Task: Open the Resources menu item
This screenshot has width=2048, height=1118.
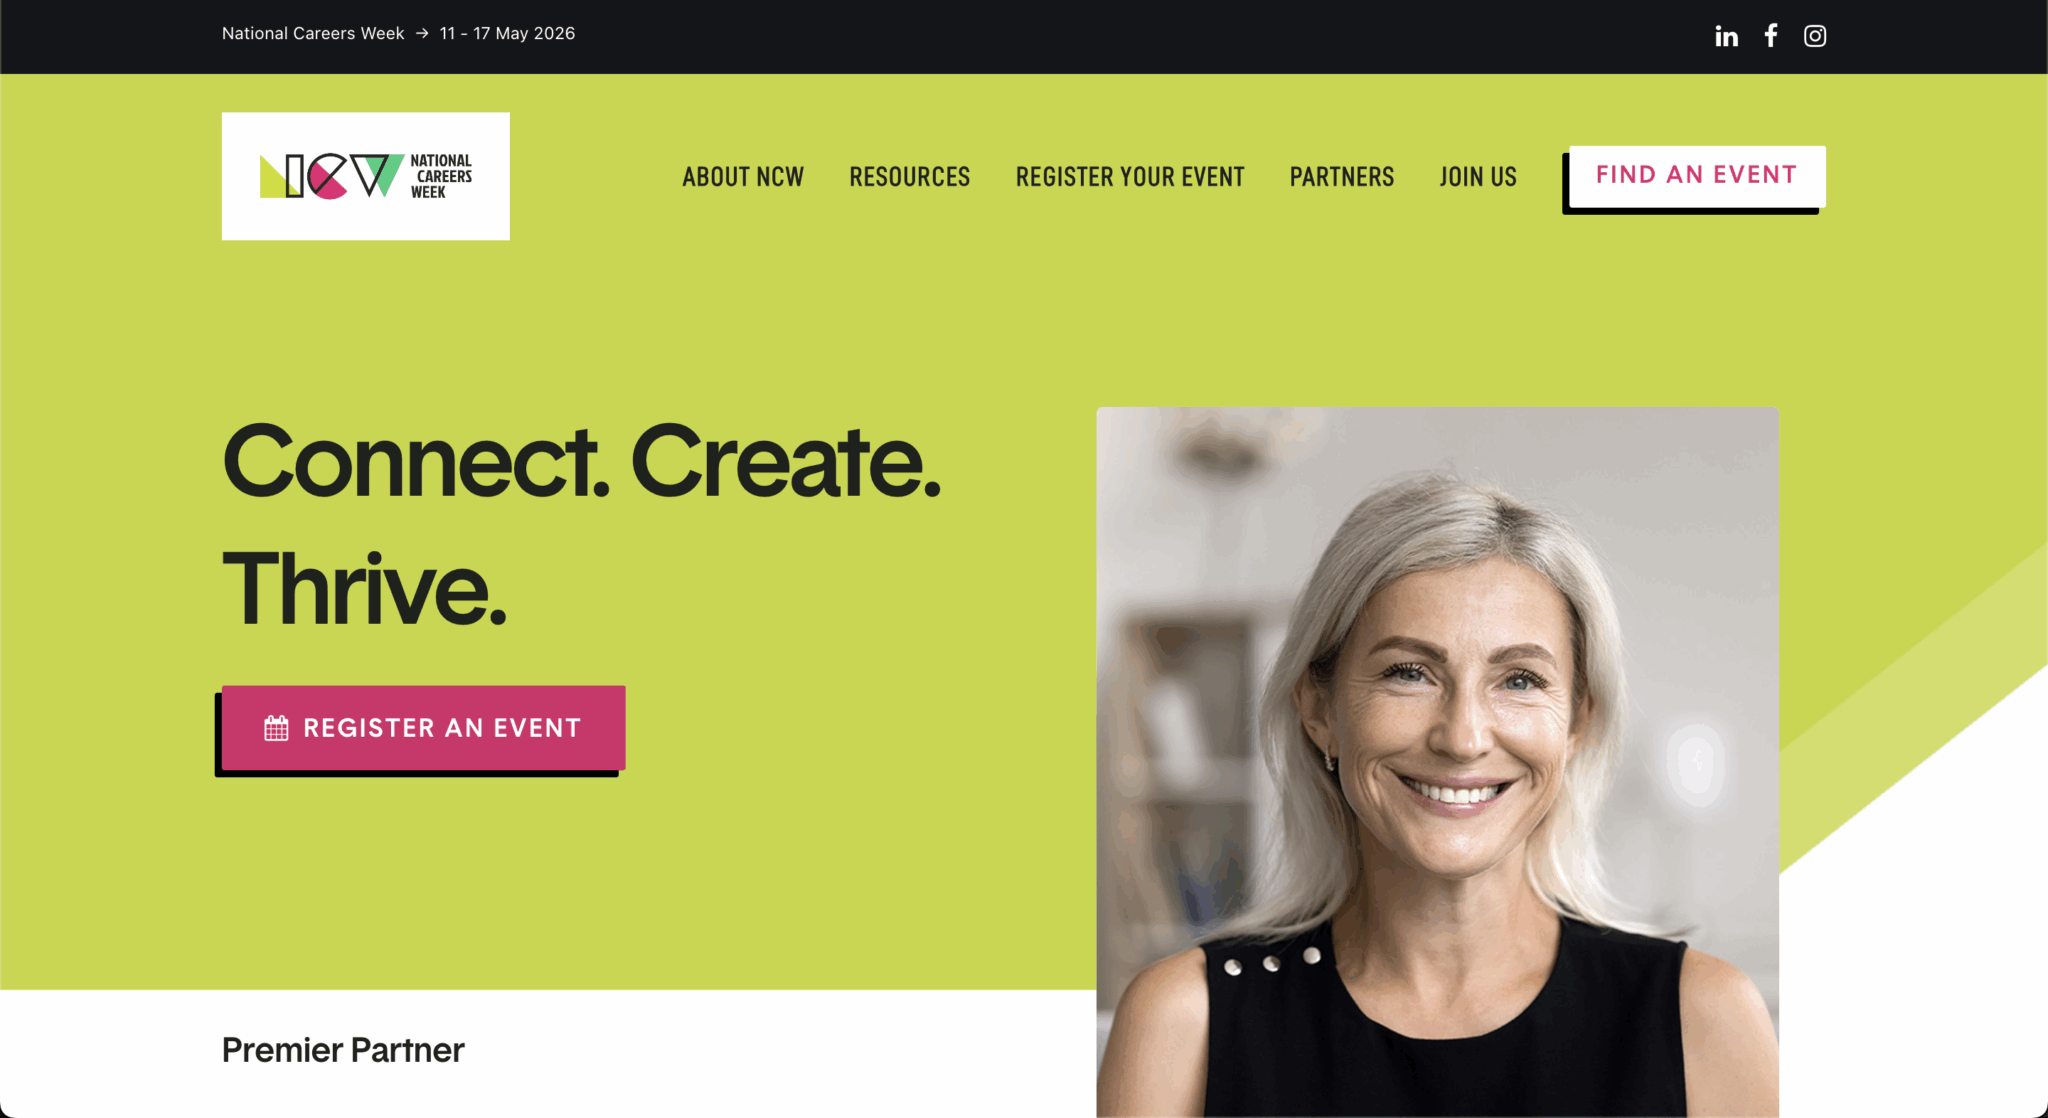Action: pos(910,177)
